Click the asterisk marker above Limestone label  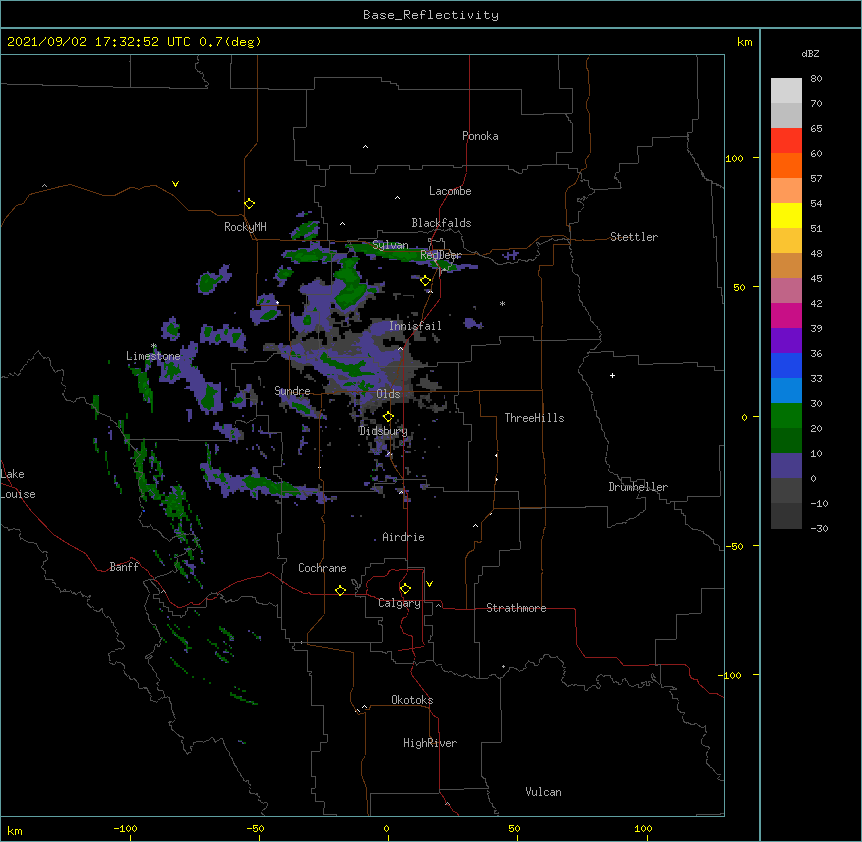coord(154,346)
